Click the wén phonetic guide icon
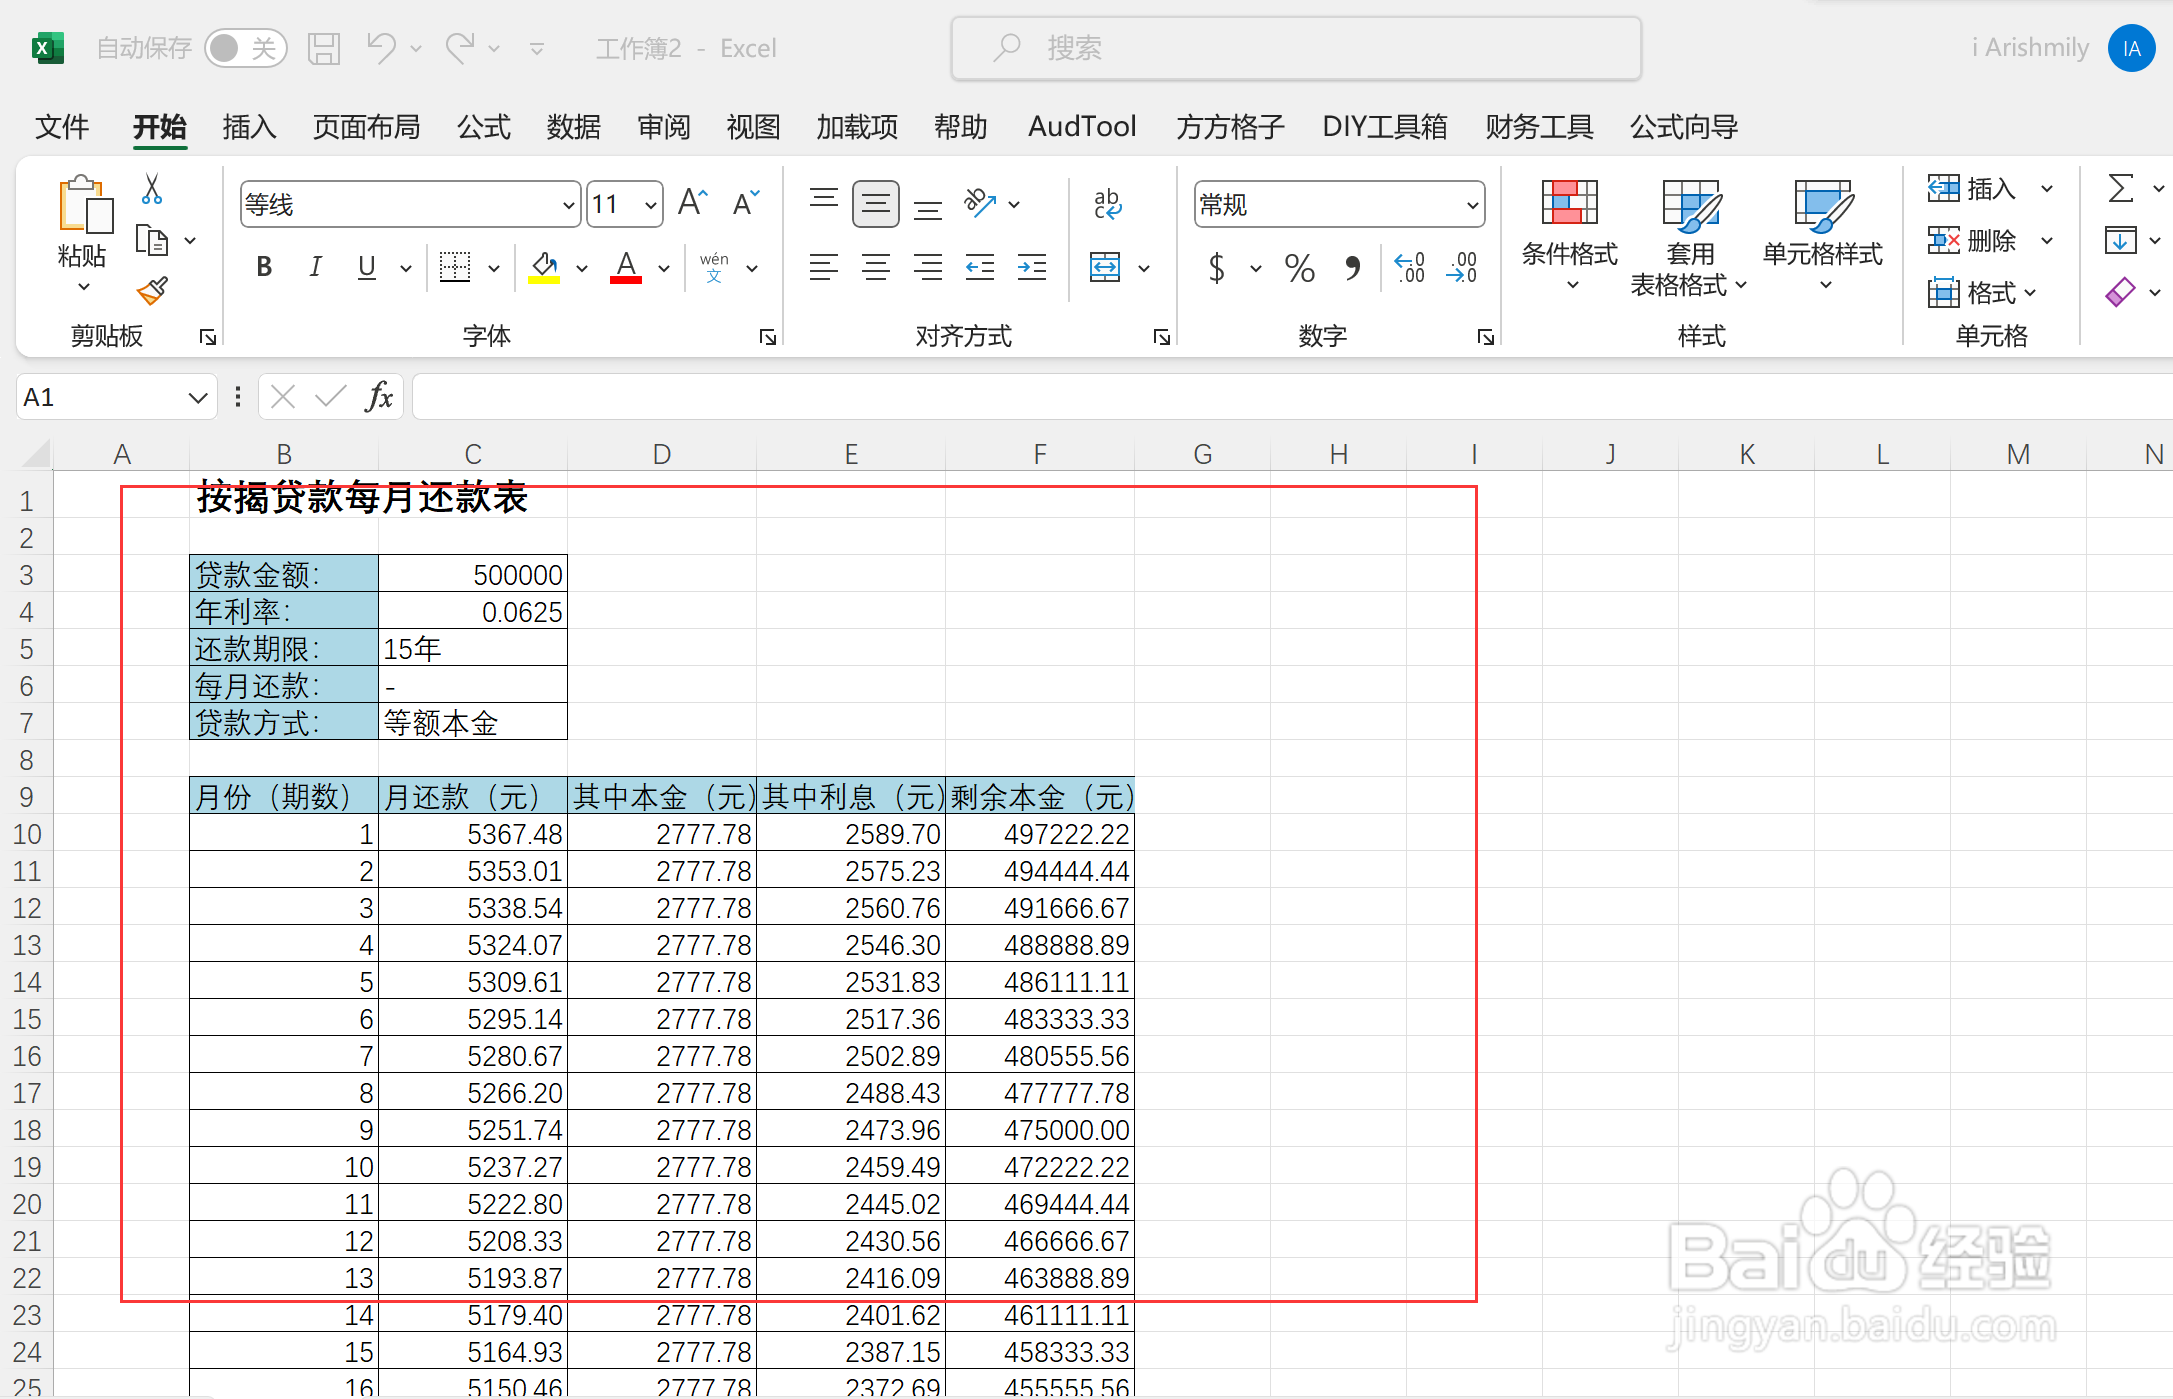2173x1399 pixels. point(714,267)
